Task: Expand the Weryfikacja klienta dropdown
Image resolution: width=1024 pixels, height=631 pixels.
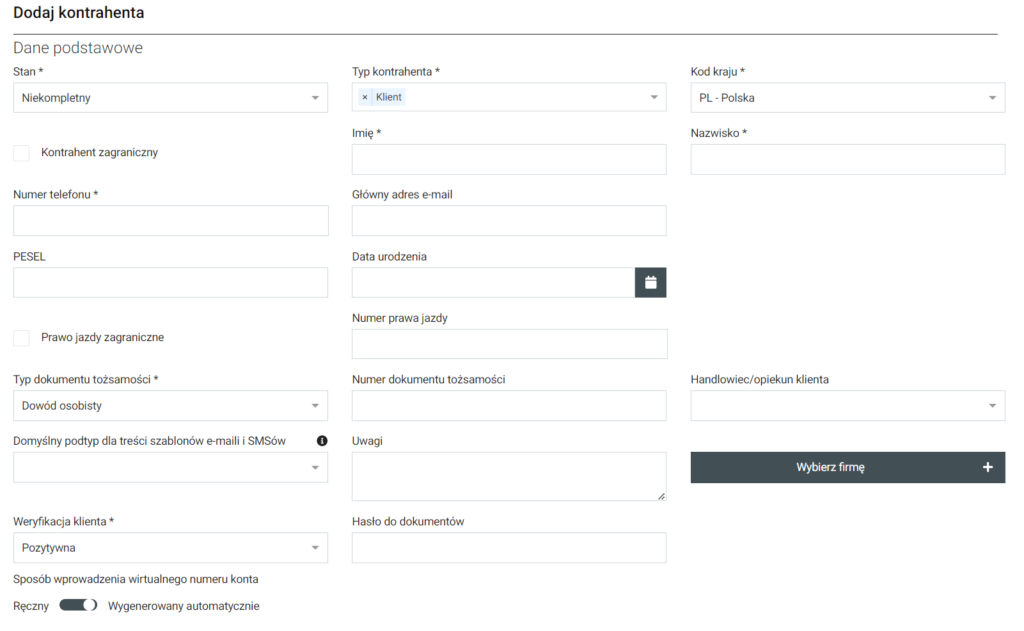Action: coord(170,548)
